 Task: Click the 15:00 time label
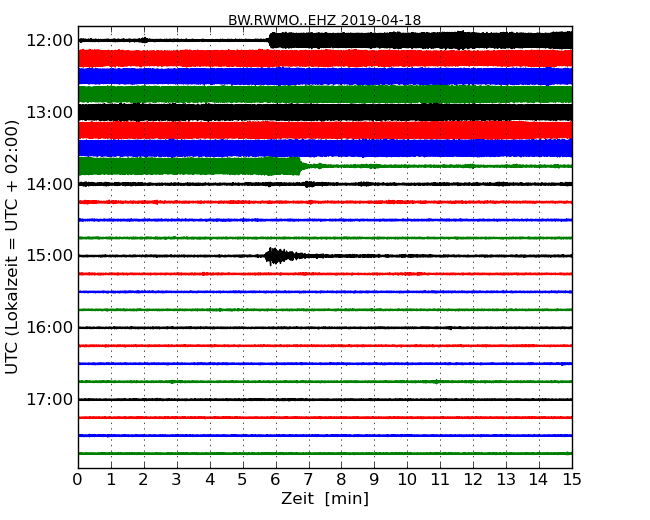[49, 255]
